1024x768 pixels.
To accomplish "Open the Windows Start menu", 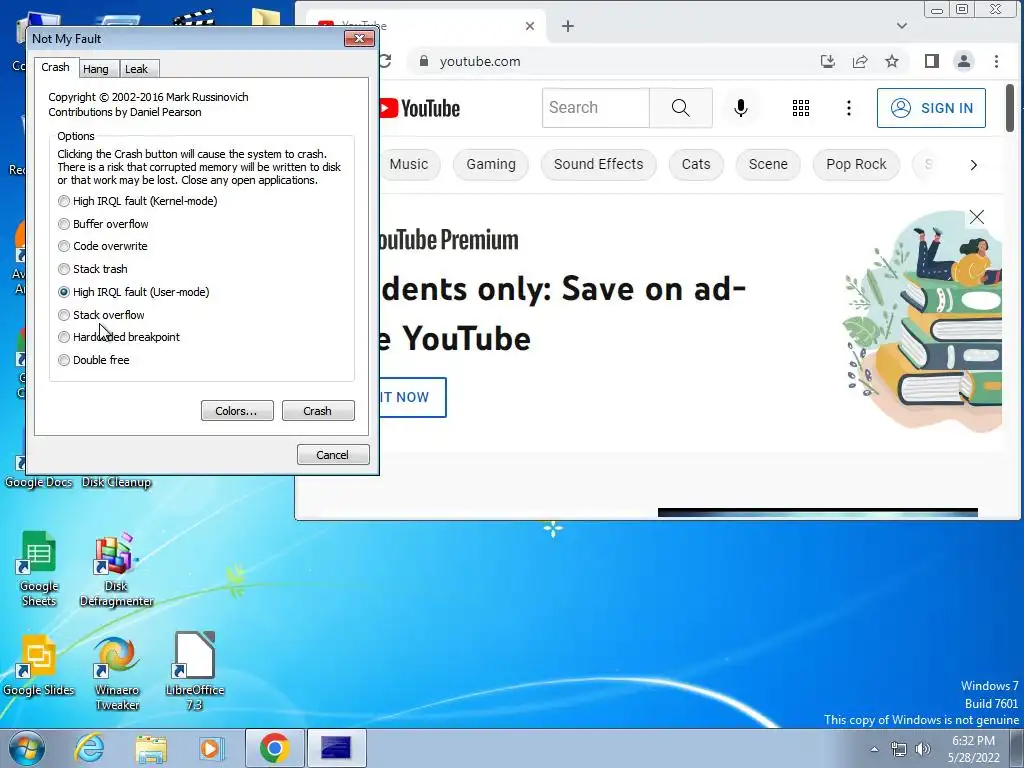I will pyautogui.click(x=26, y=748).
